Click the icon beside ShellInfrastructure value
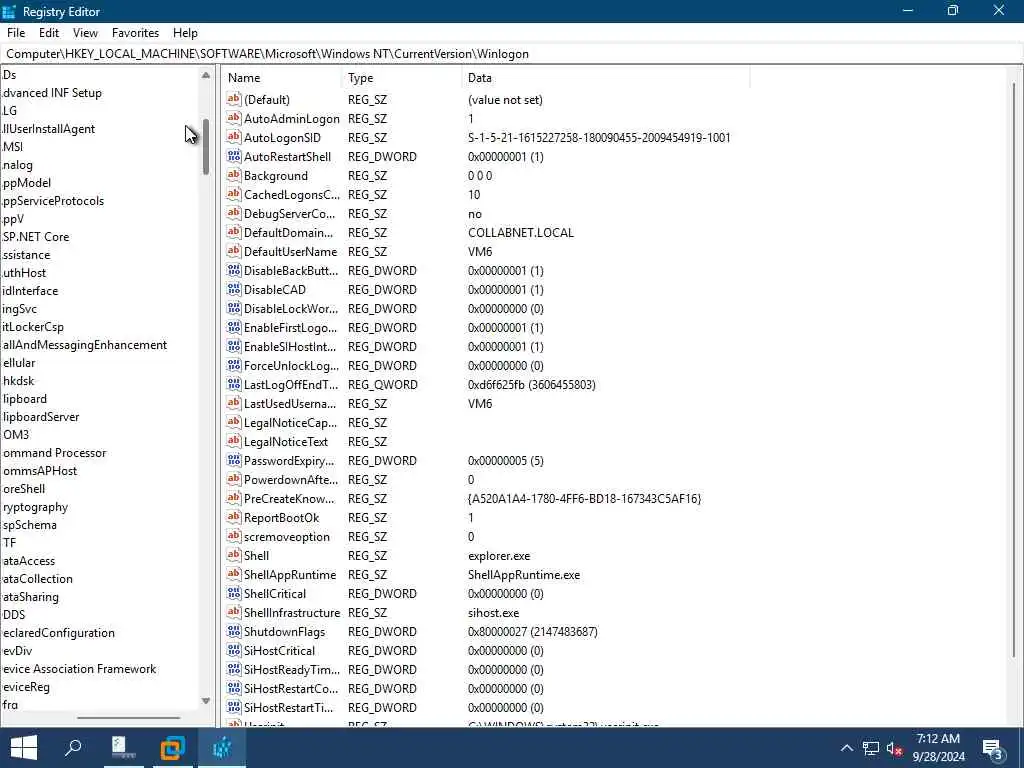 pos(233,612)
